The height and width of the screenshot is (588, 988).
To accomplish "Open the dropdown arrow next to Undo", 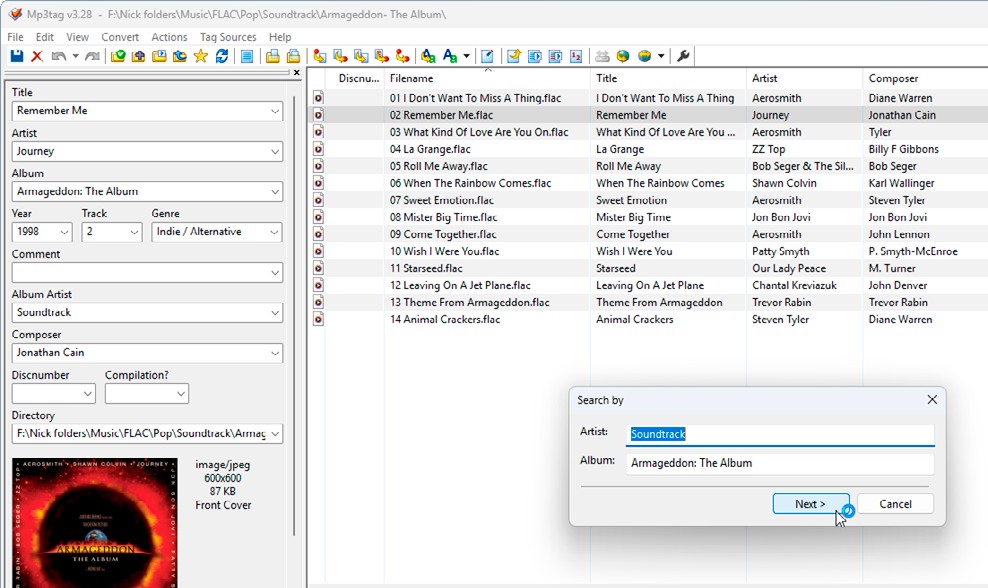I will (x=76, y=56).
